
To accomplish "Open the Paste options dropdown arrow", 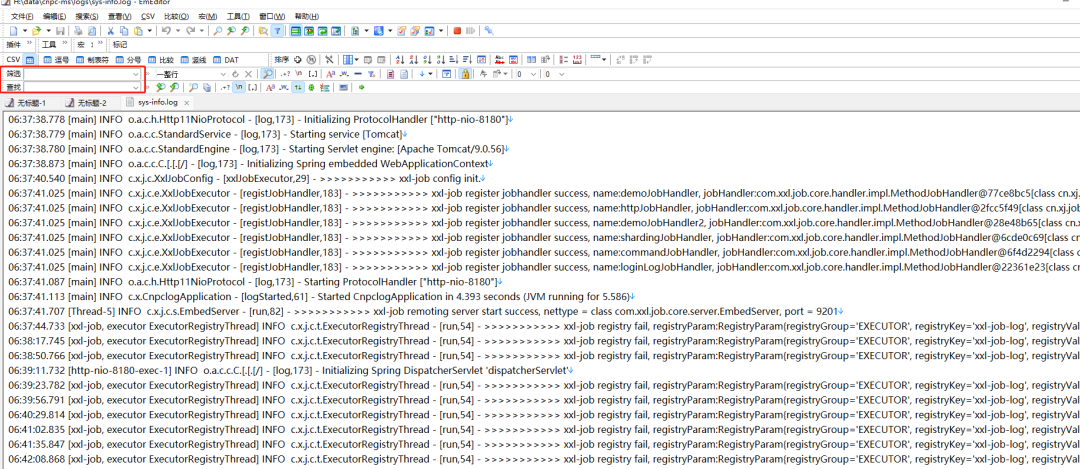I will (x=149, y=30).
